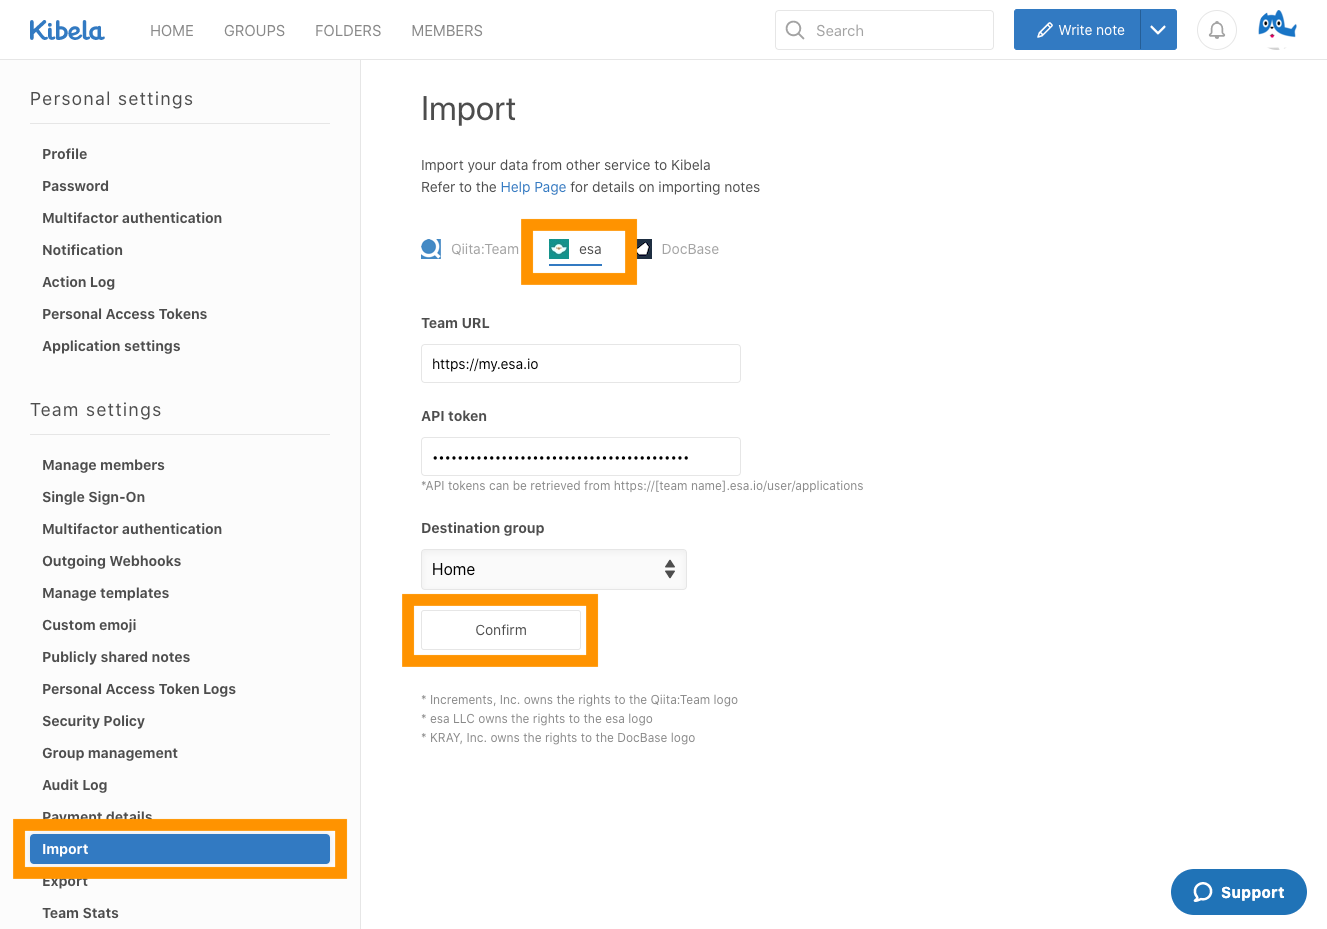Image resolution: width=1327 pixels, height=929 pixels.
Task: Switch to the DocBase import tab
Action: click(689, 249)
